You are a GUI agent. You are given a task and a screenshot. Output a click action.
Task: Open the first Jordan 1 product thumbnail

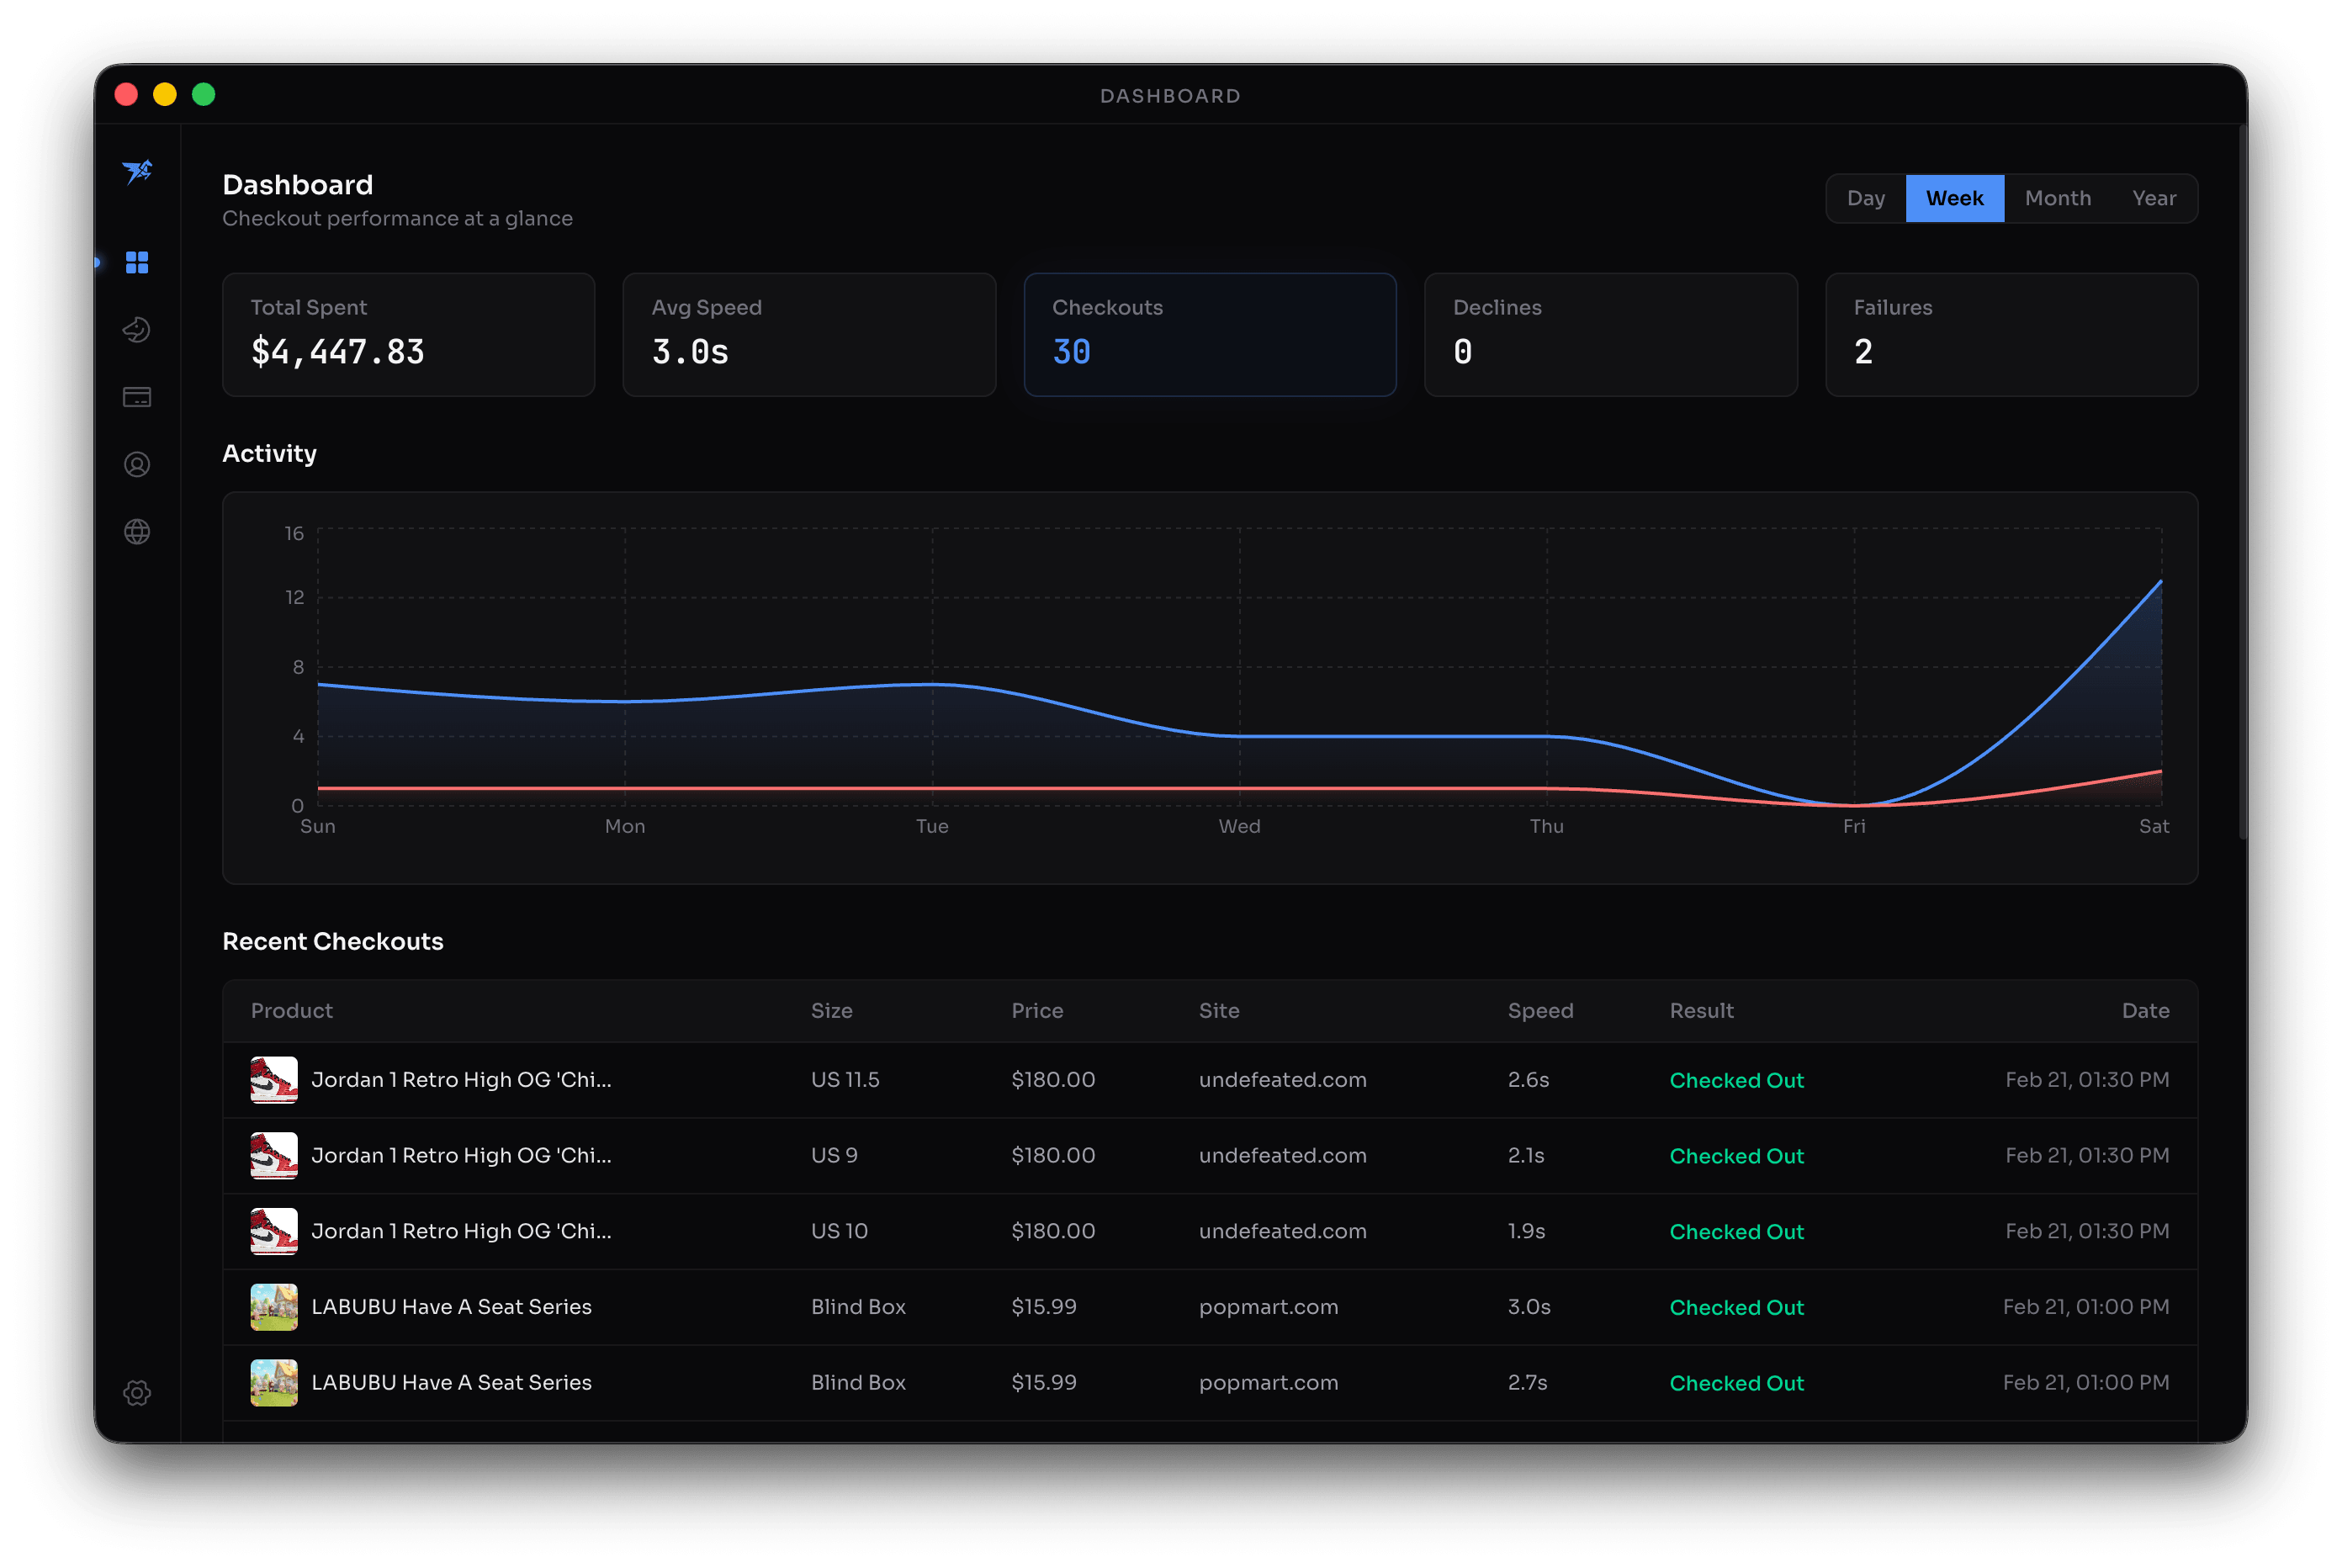(274, 1079)
